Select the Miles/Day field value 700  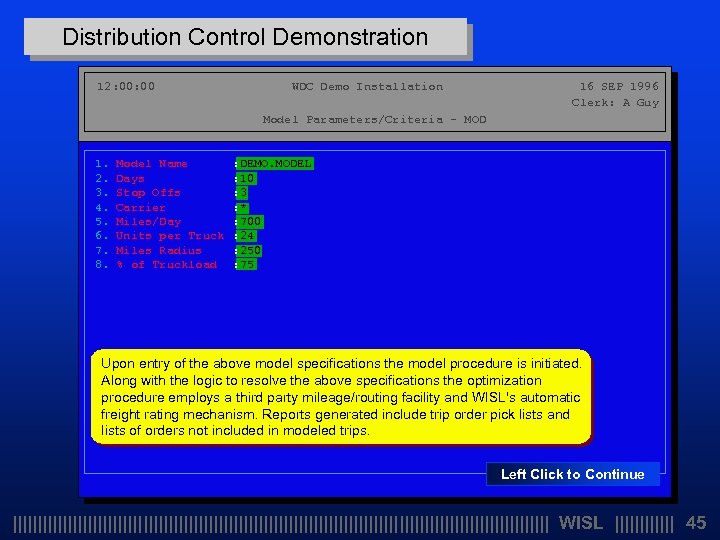pyautogui.click(x=250, y=222)
